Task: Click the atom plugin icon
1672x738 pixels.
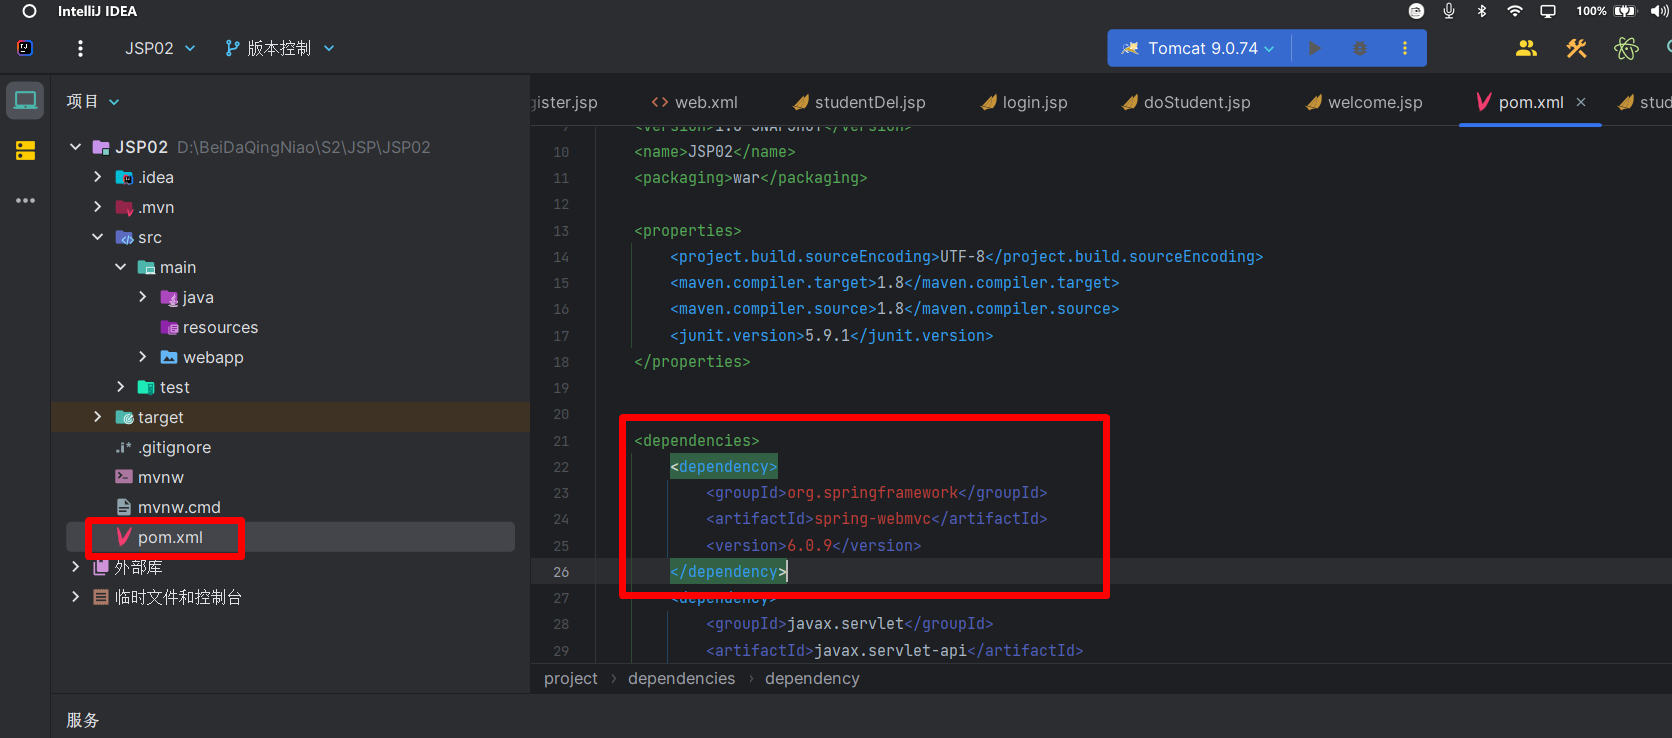Action: tap(1627, 48)
